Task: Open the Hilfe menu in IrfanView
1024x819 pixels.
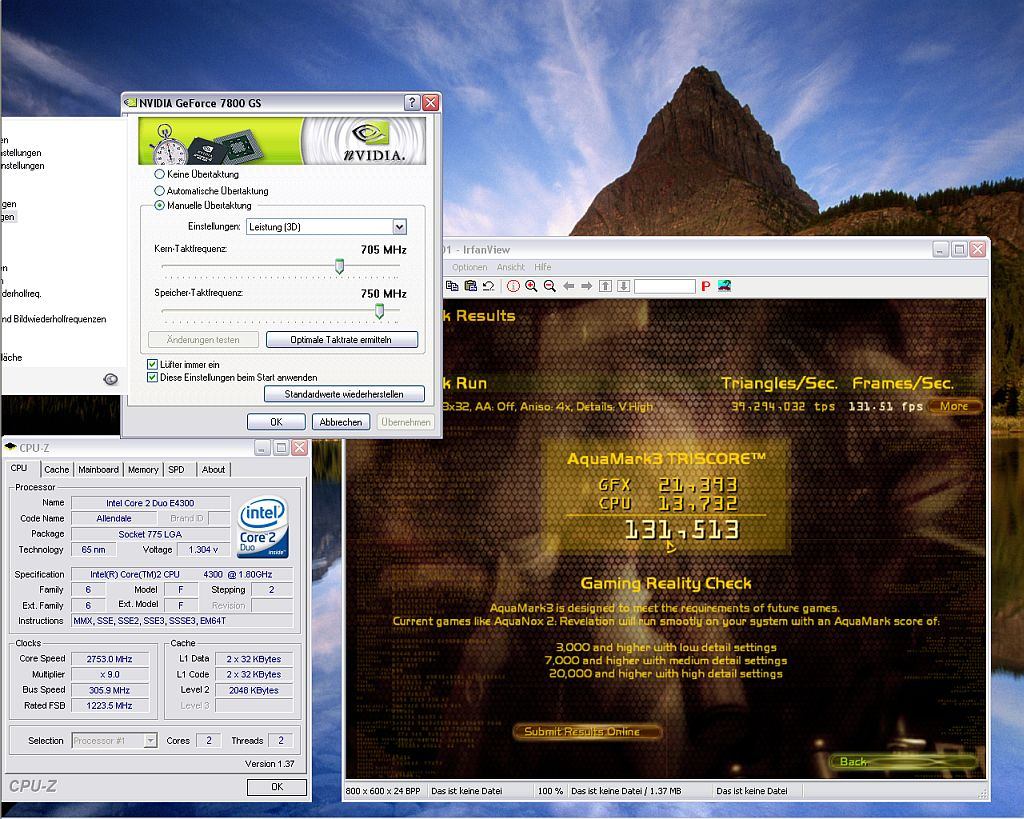Action: [542, 267]
